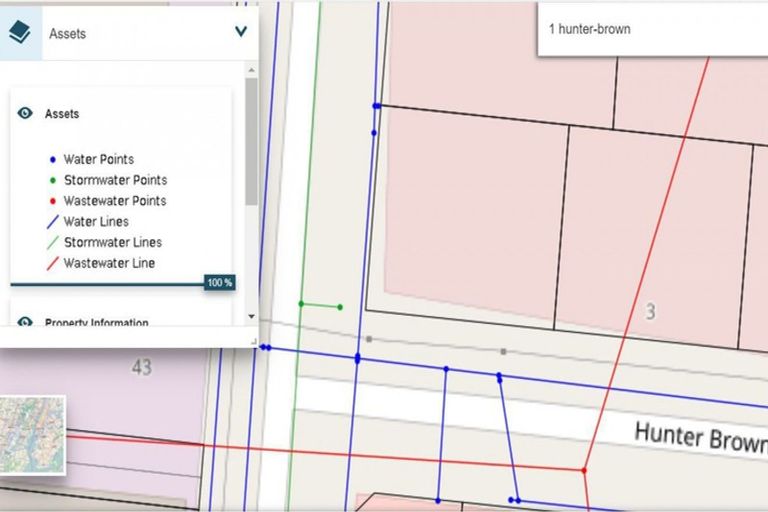
Task: Click the Stormwater Points legend dot
Action: 52,181
